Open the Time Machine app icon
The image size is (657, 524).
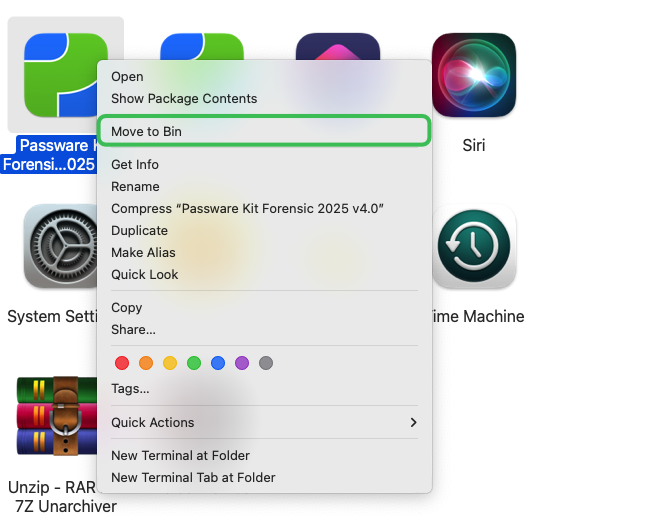[474, 246]
